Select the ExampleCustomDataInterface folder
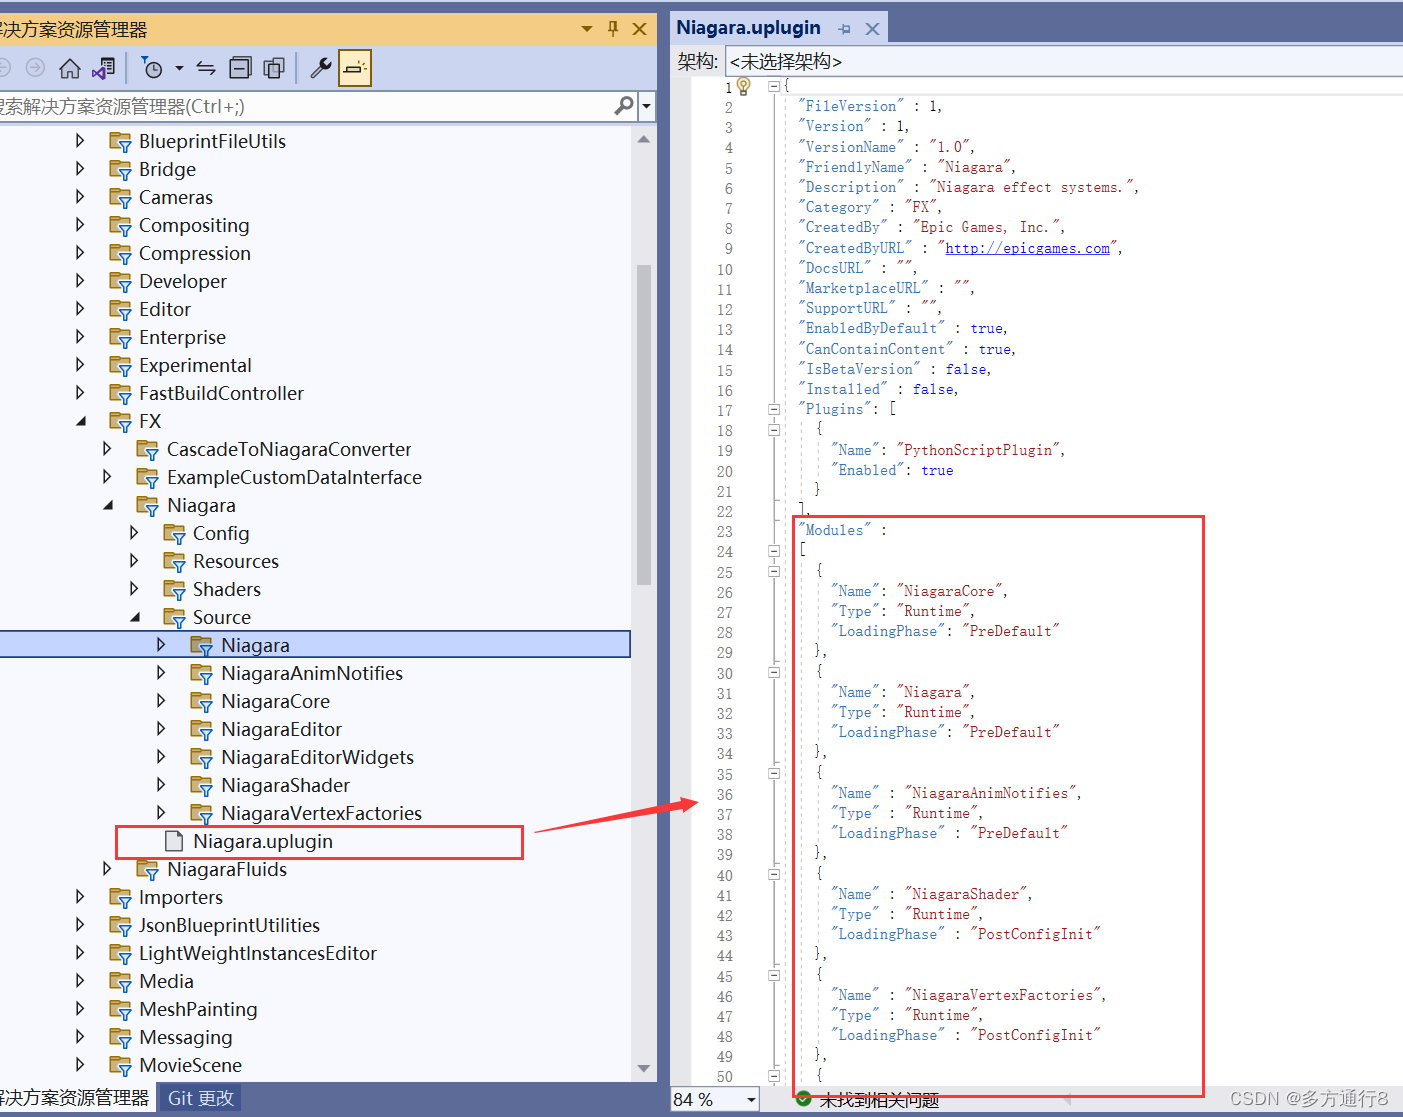Image resolution: width=1403 pixels, height=1117 pixels. click(294, 477)
